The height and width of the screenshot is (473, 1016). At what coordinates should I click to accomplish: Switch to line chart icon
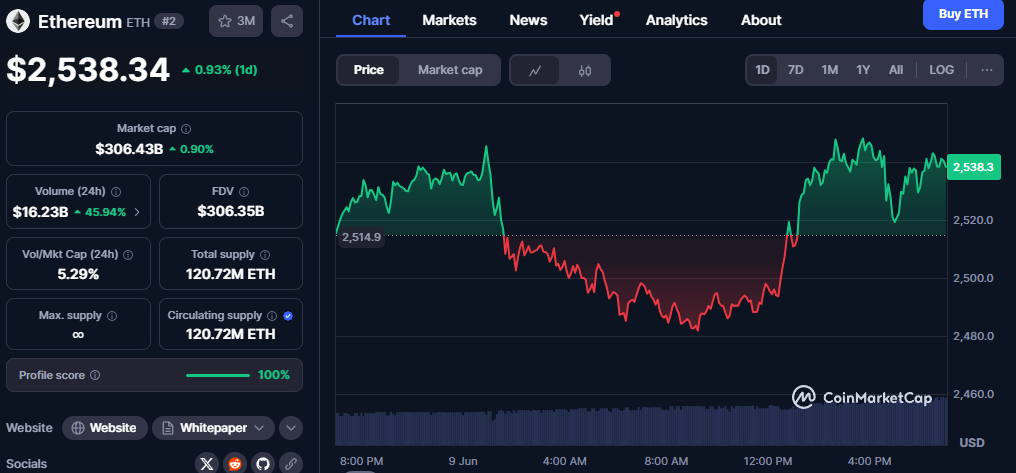click(535, 71)
